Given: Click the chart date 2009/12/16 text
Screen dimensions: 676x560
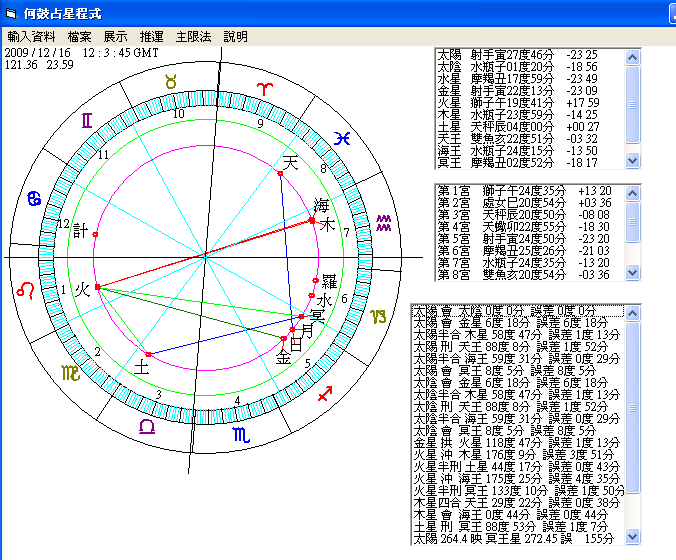Looking at the screenshot, I should [38, 53].
